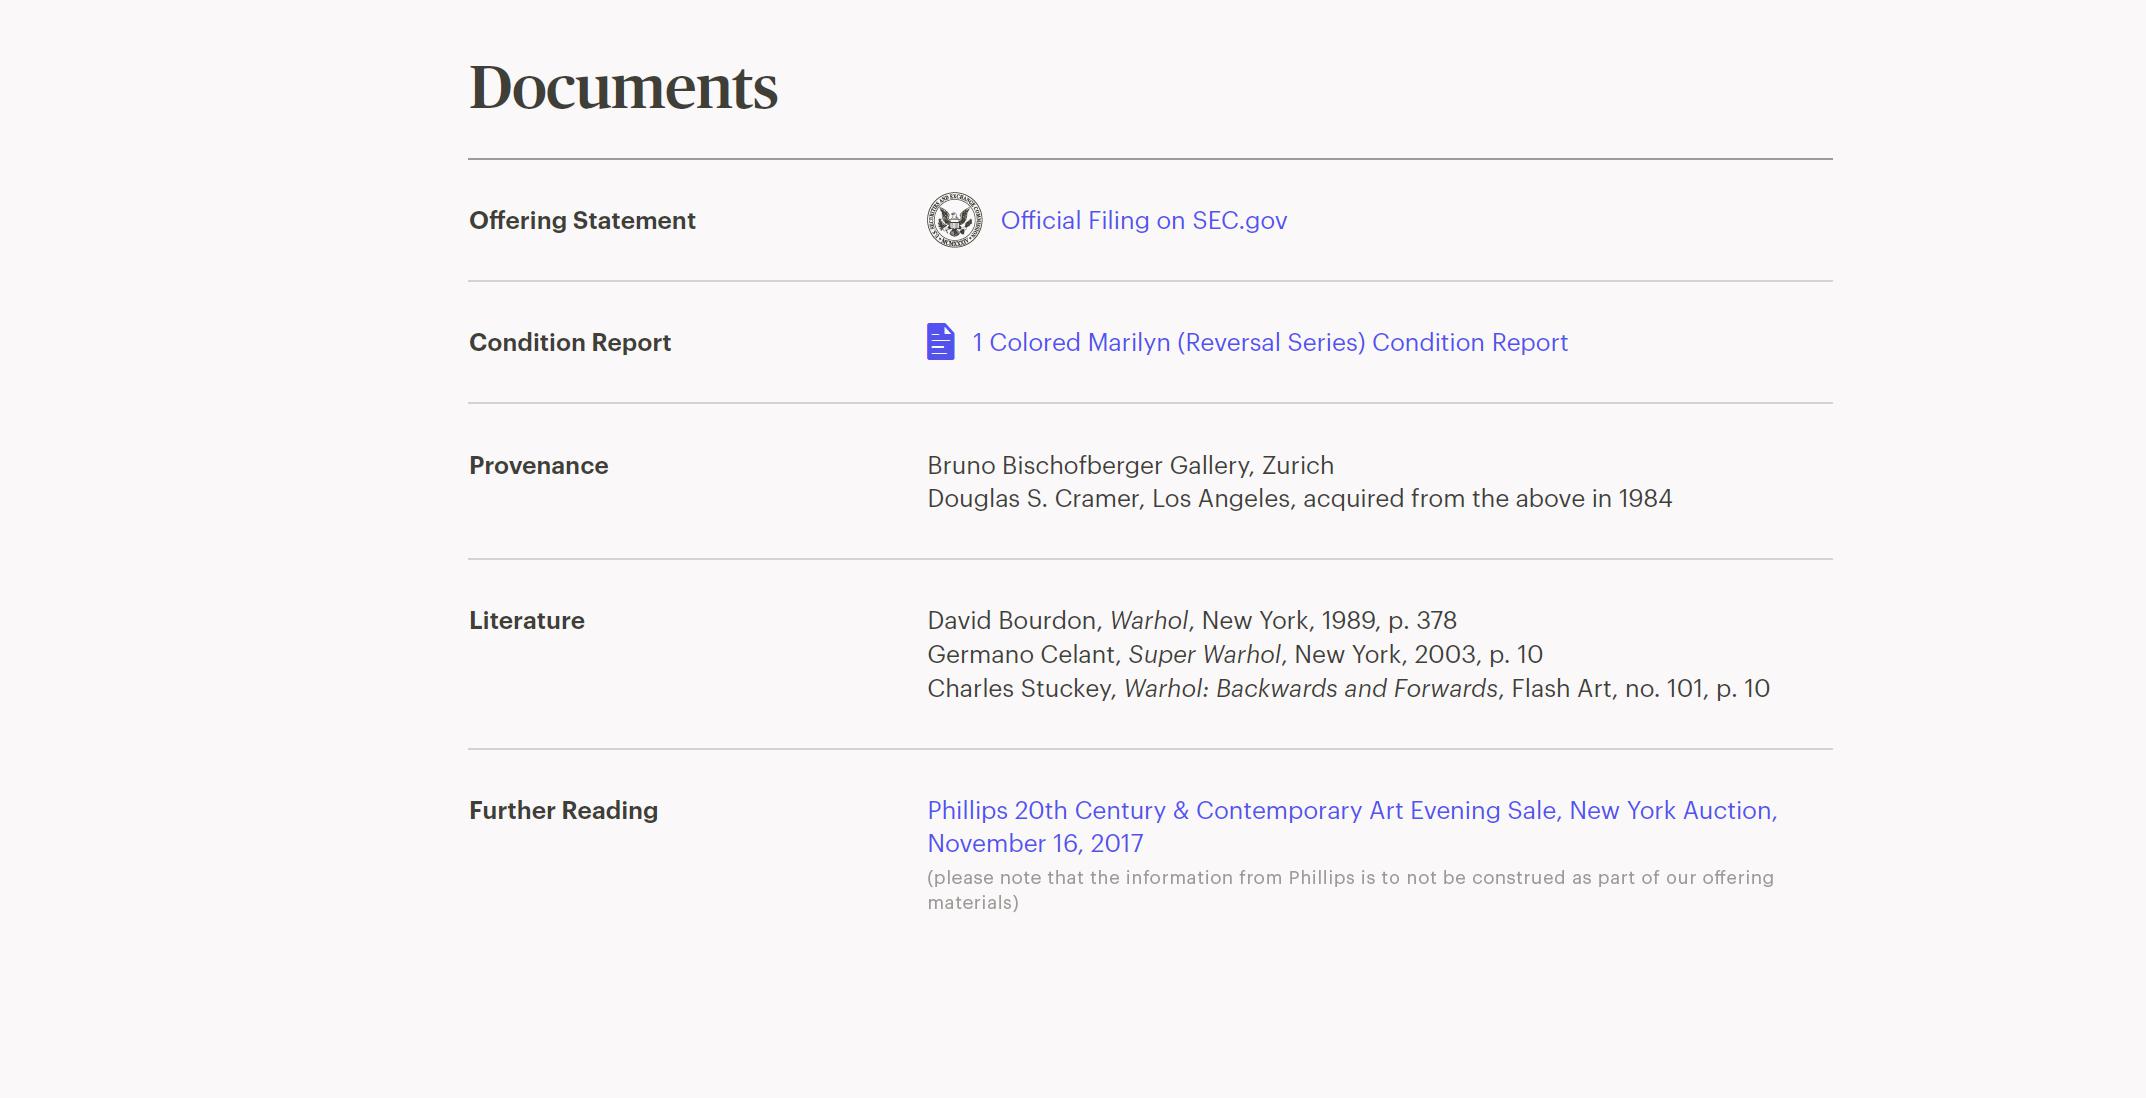Open Phillips Evening Sale auction link
Image resolution: width=2146 pixels, height=1098 pixels.
(1351, 811)
